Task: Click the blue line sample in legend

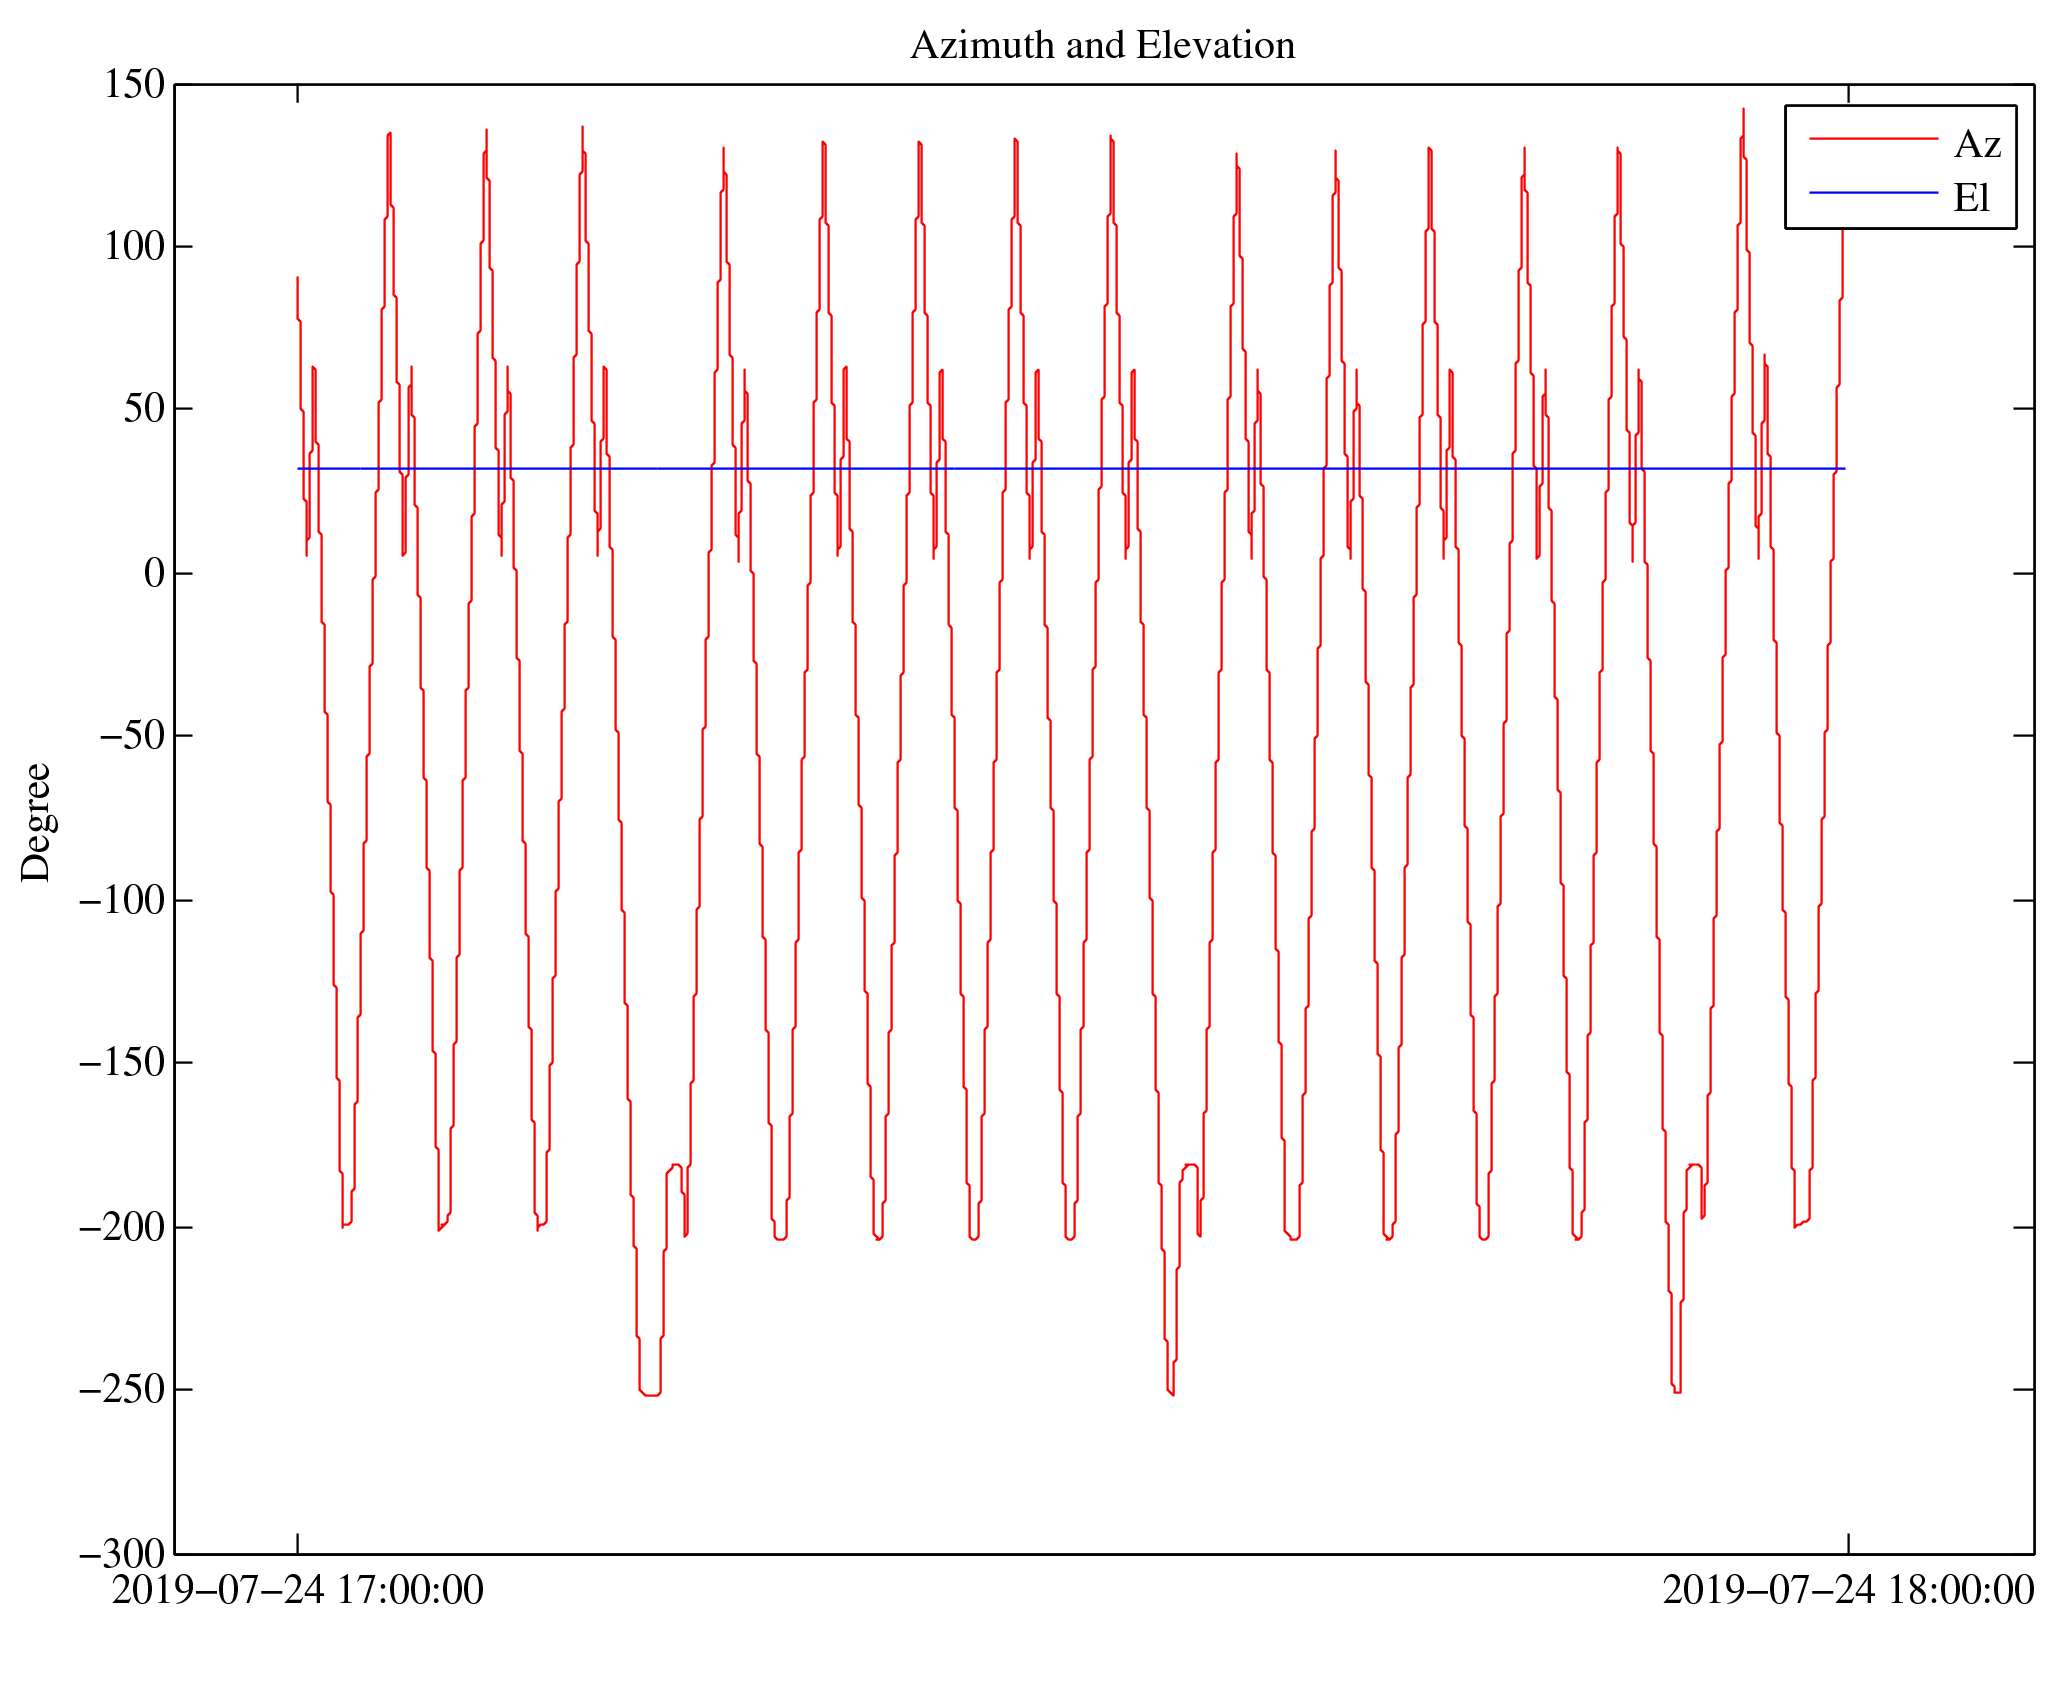Action: click(1873, 192)
